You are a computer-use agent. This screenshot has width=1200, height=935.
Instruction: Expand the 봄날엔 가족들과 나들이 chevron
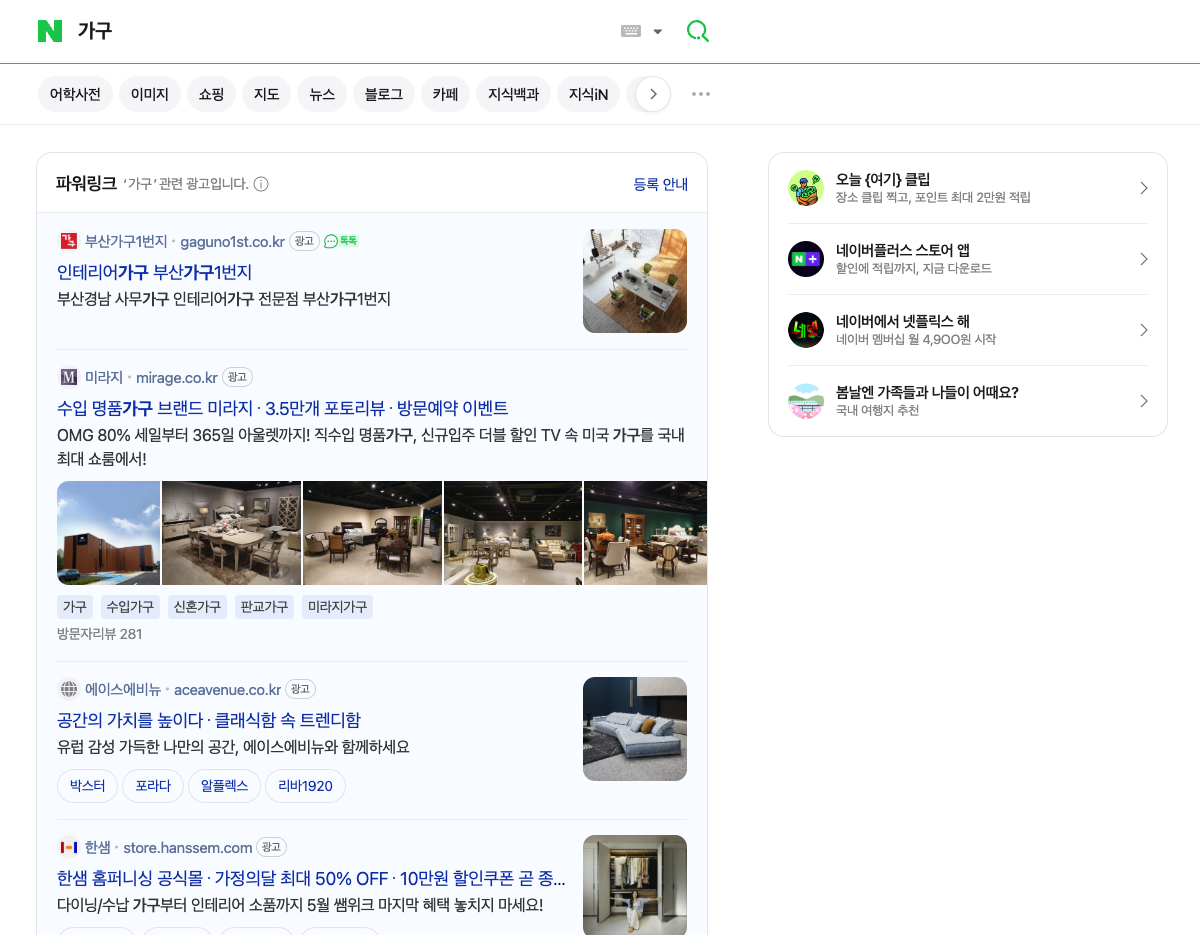(x=1144, y=401)
